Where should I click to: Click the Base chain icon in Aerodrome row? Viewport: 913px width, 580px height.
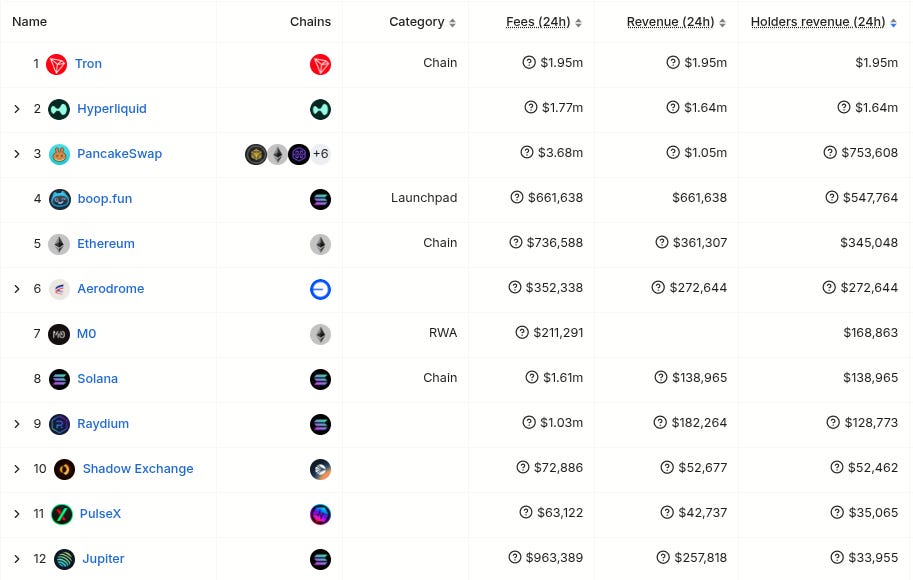click(320, 289)
